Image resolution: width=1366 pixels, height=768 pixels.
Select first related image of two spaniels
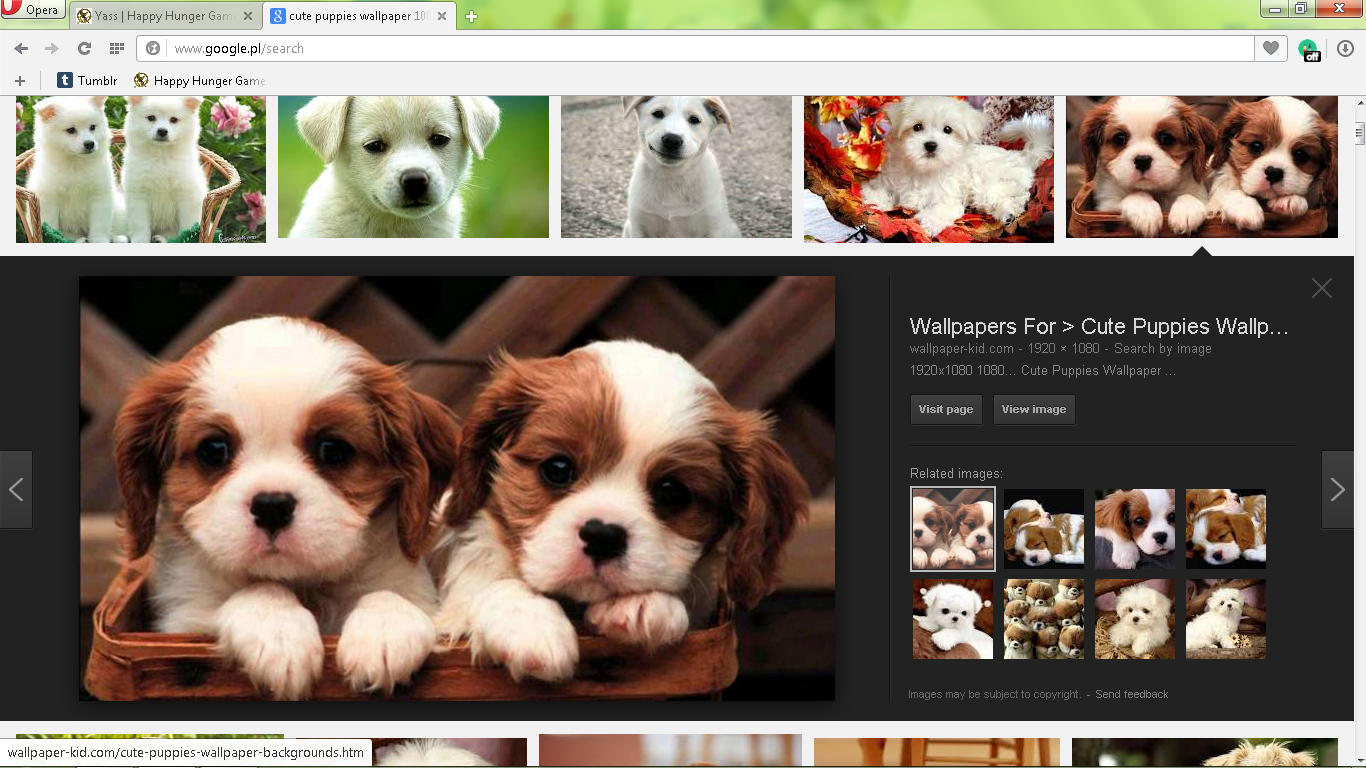953,528
